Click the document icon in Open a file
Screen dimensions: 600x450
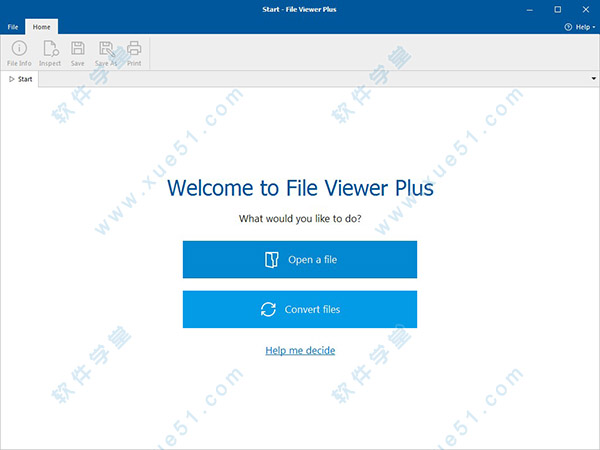click(270, 260)
